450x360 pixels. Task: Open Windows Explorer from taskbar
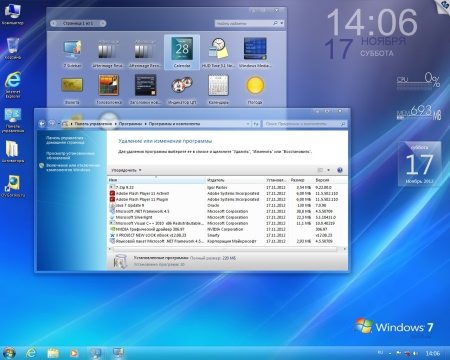(53, 353)
